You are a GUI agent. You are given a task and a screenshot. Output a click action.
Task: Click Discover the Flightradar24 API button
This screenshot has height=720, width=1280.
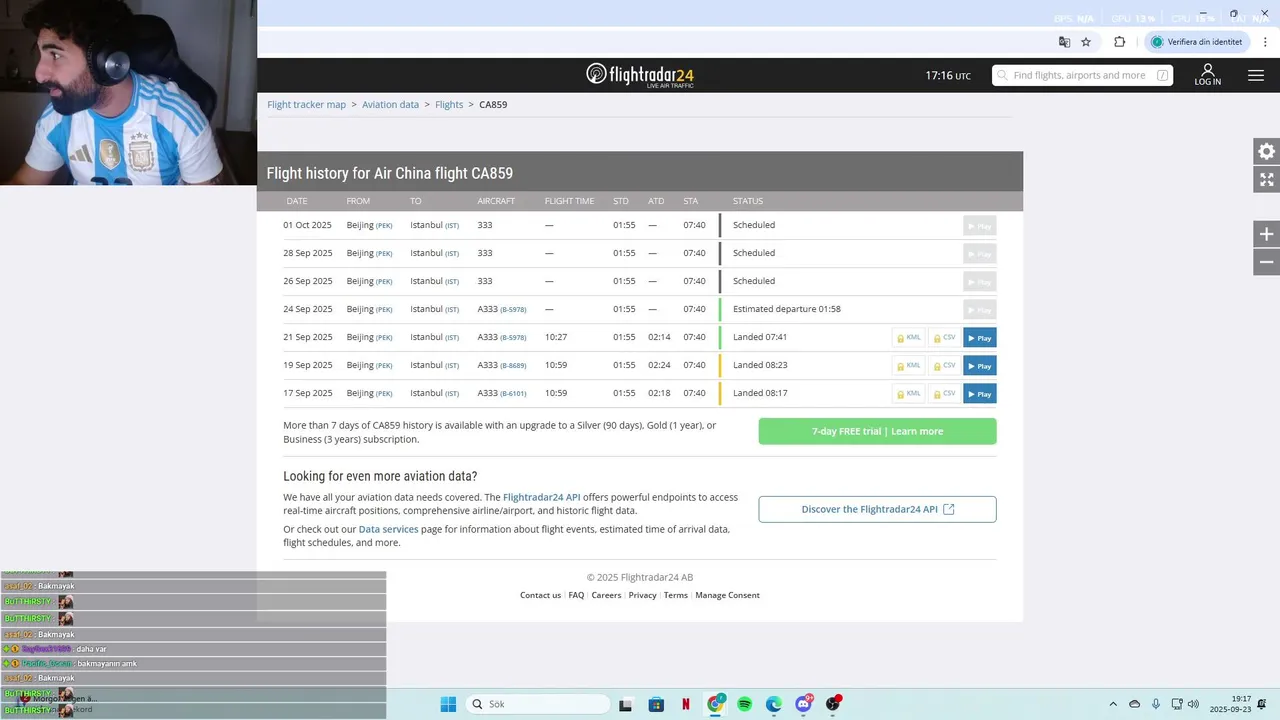(x=877, y=509)
